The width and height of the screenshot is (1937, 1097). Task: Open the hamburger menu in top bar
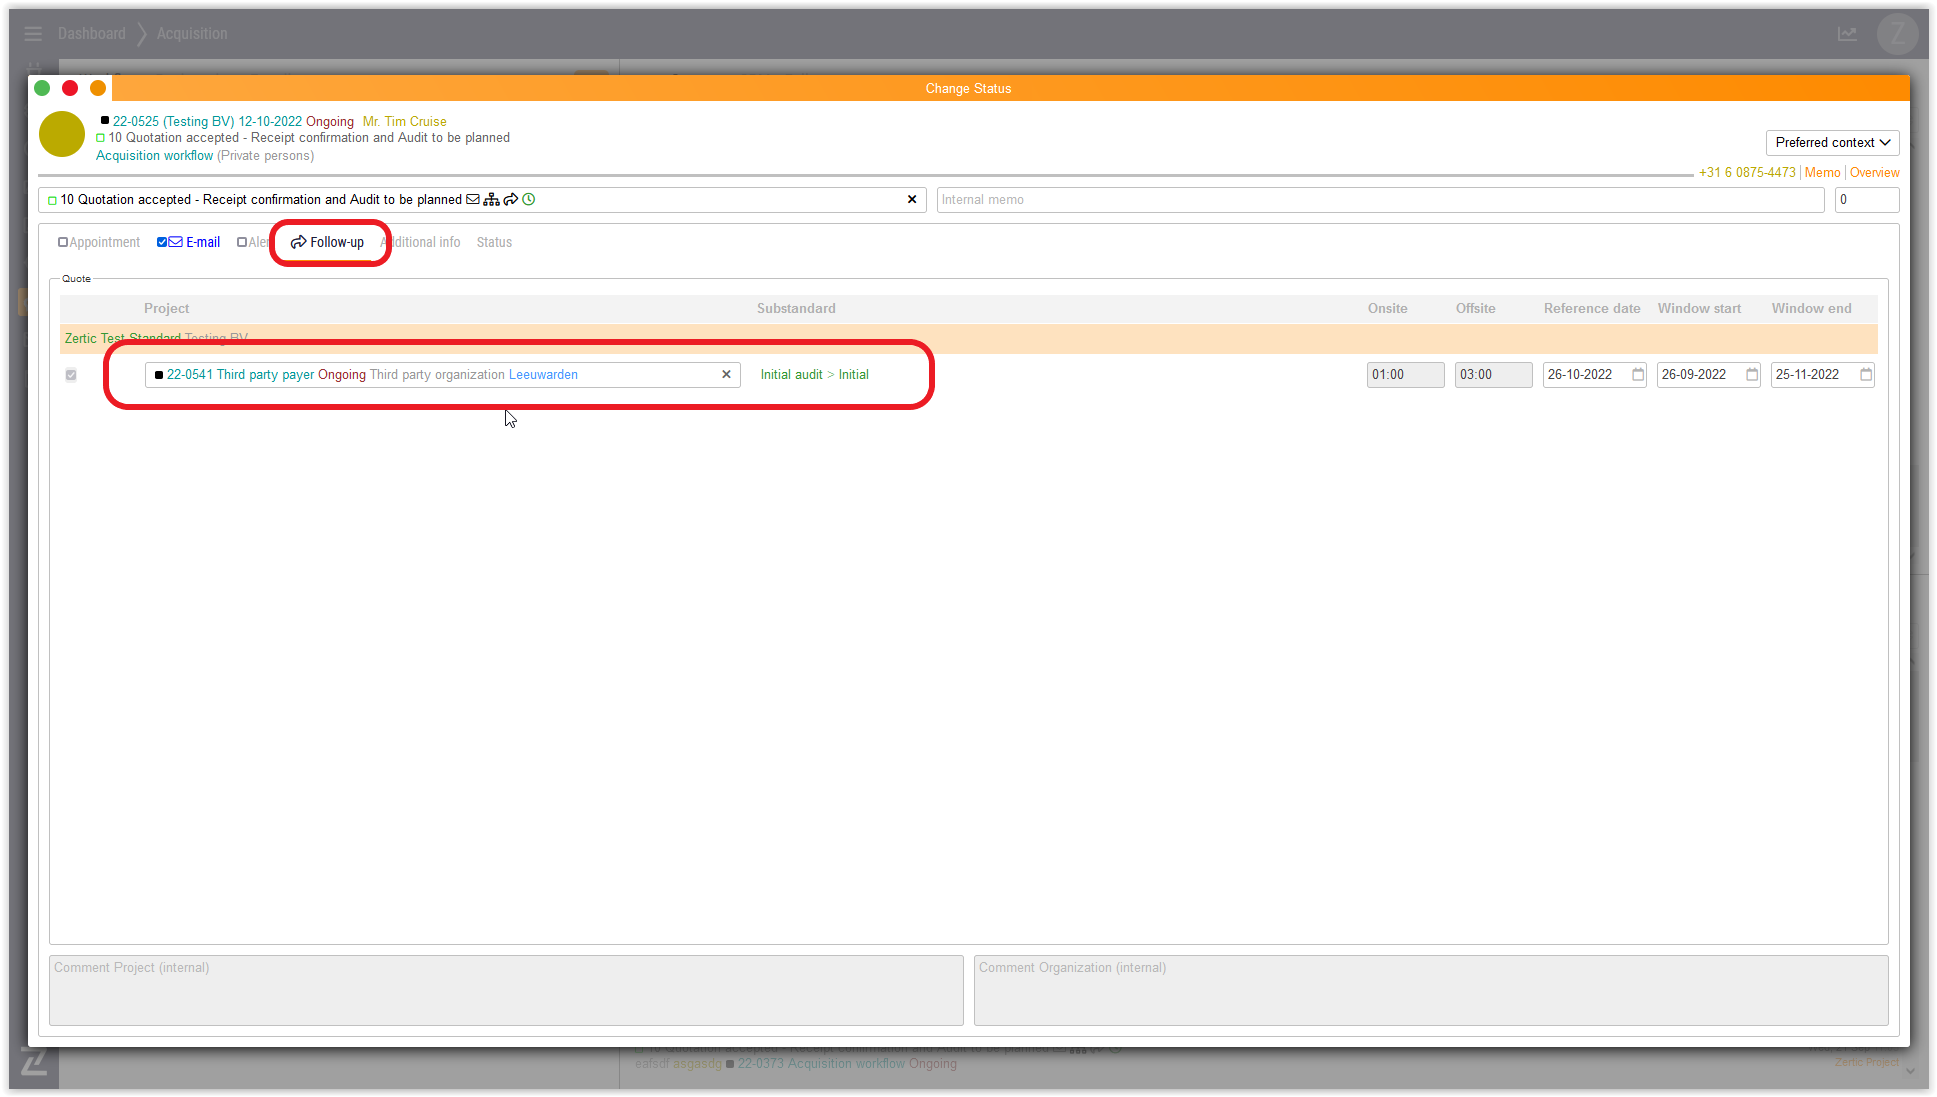[x=33, y=33]
